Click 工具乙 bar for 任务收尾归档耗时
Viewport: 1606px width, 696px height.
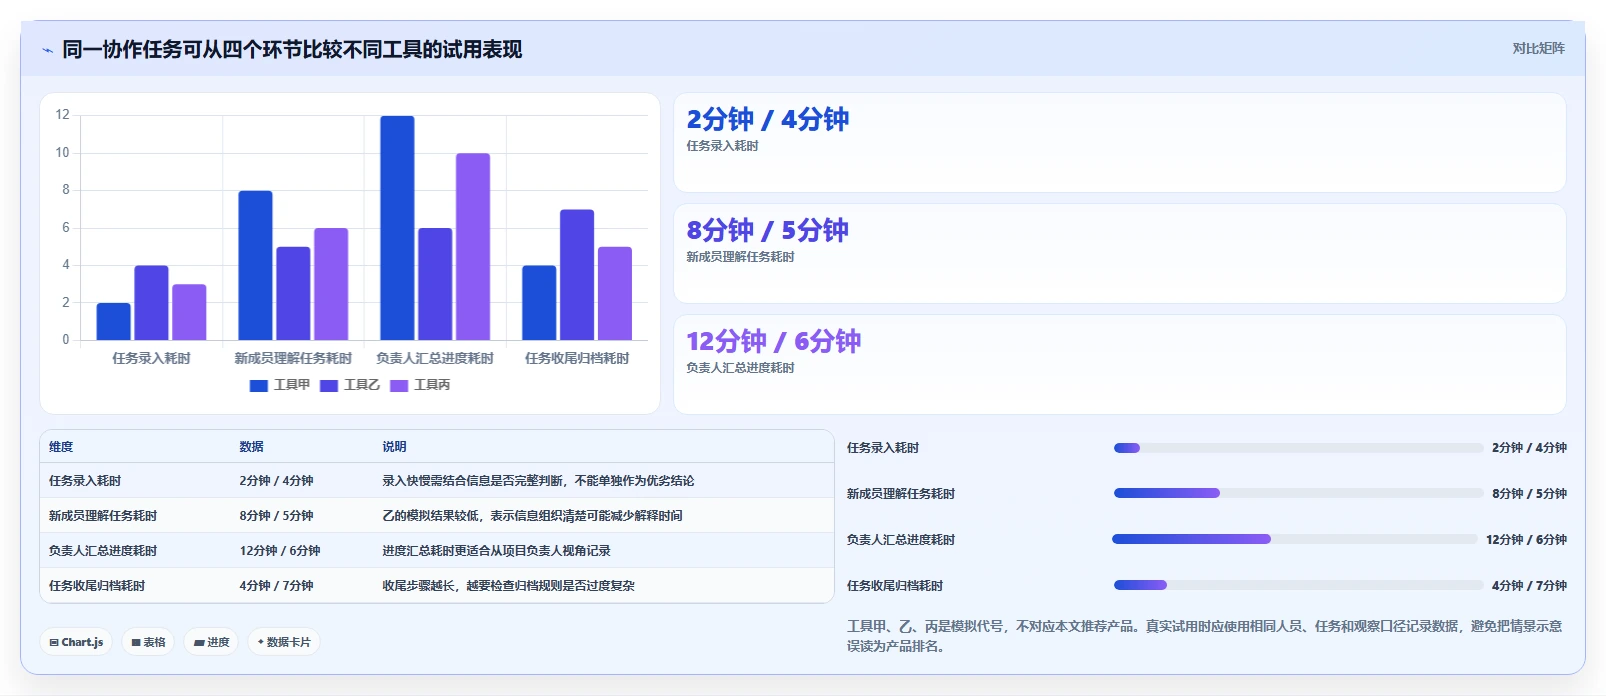tap(577, 275)
